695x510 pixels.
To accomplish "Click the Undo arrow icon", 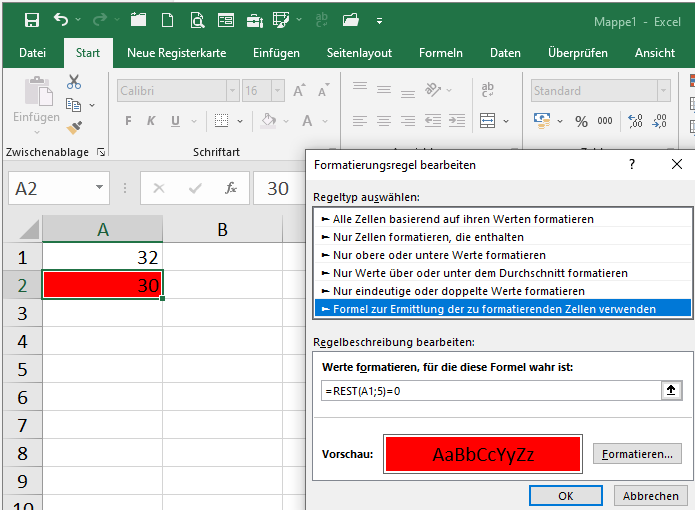I will pos(62,19).
